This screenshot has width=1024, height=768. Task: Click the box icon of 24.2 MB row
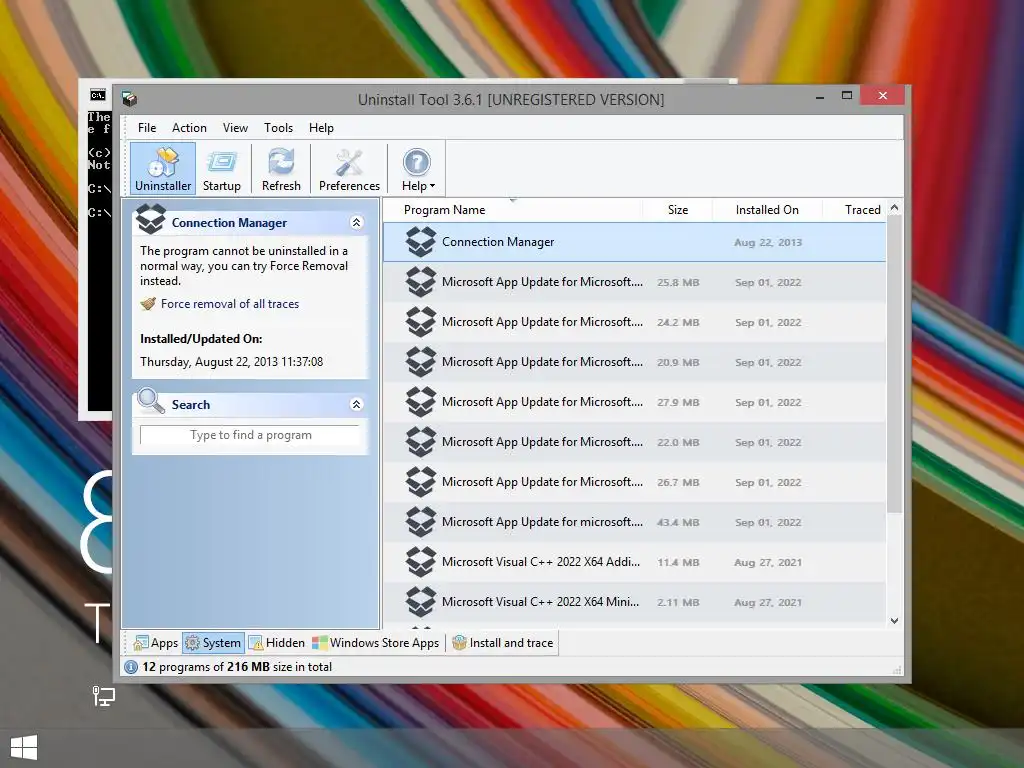pos(421,322)
